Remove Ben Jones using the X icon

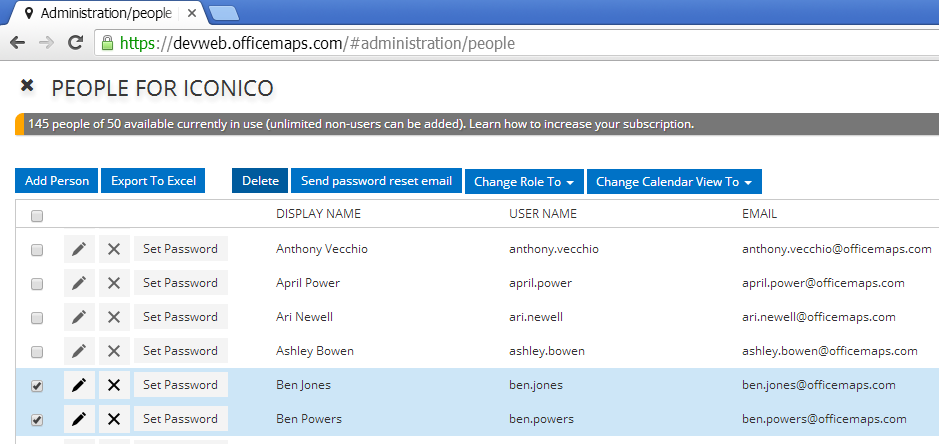(x=114, y=385)
